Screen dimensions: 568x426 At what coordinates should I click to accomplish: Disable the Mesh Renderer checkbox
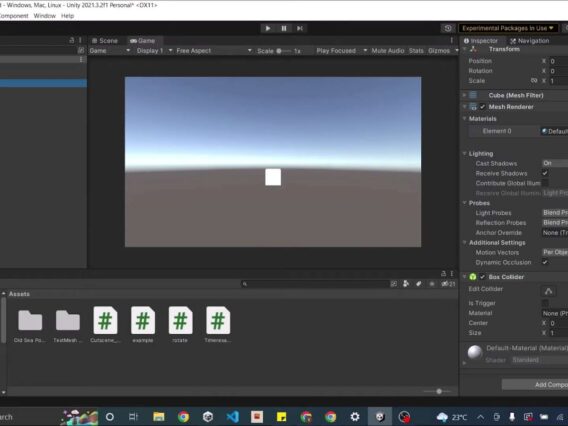pyautogui.click(x=482, y=106)
